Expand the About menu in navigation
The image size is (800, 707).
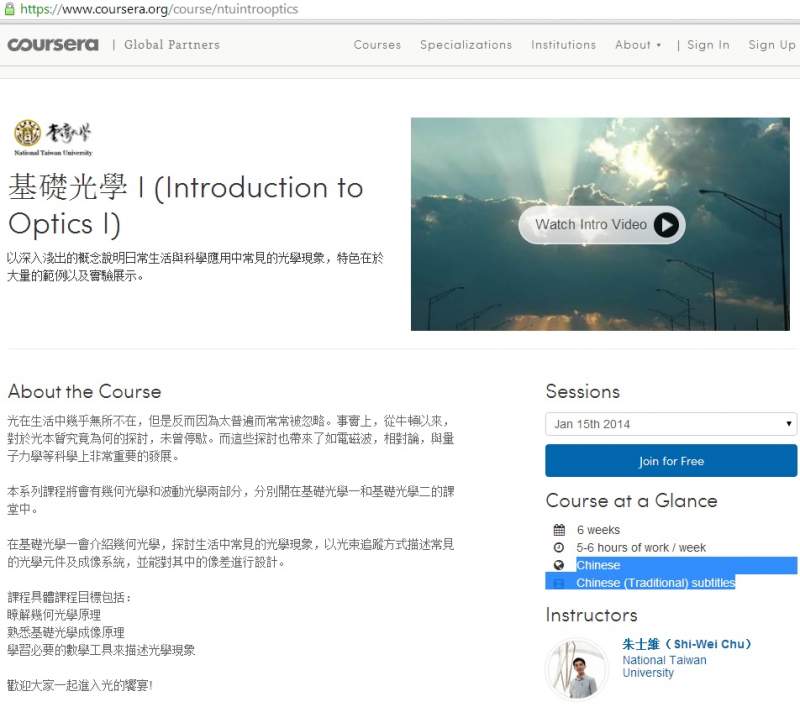pyautogui.click(x=638, y=45)
